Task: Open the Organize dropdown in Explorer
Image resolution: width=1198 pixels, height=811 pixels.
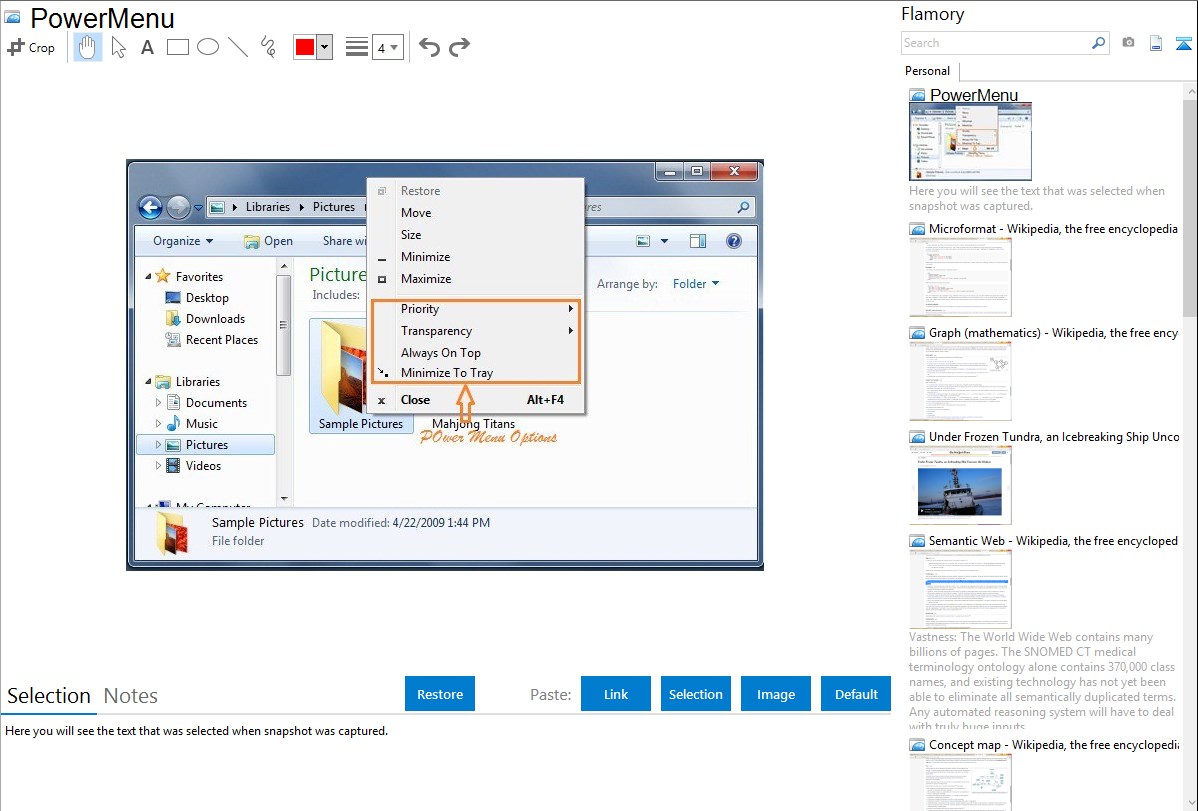Action: 183,241
